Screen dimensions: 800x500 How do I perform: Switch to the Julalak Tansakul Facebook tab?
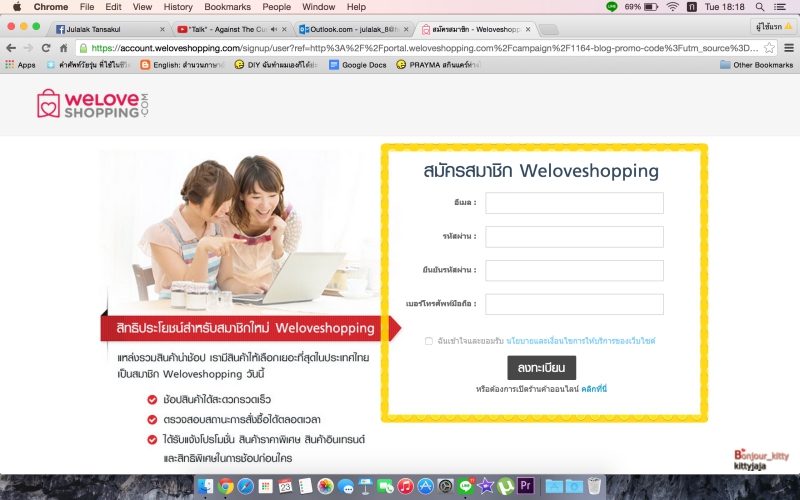(x=110, y=29)
